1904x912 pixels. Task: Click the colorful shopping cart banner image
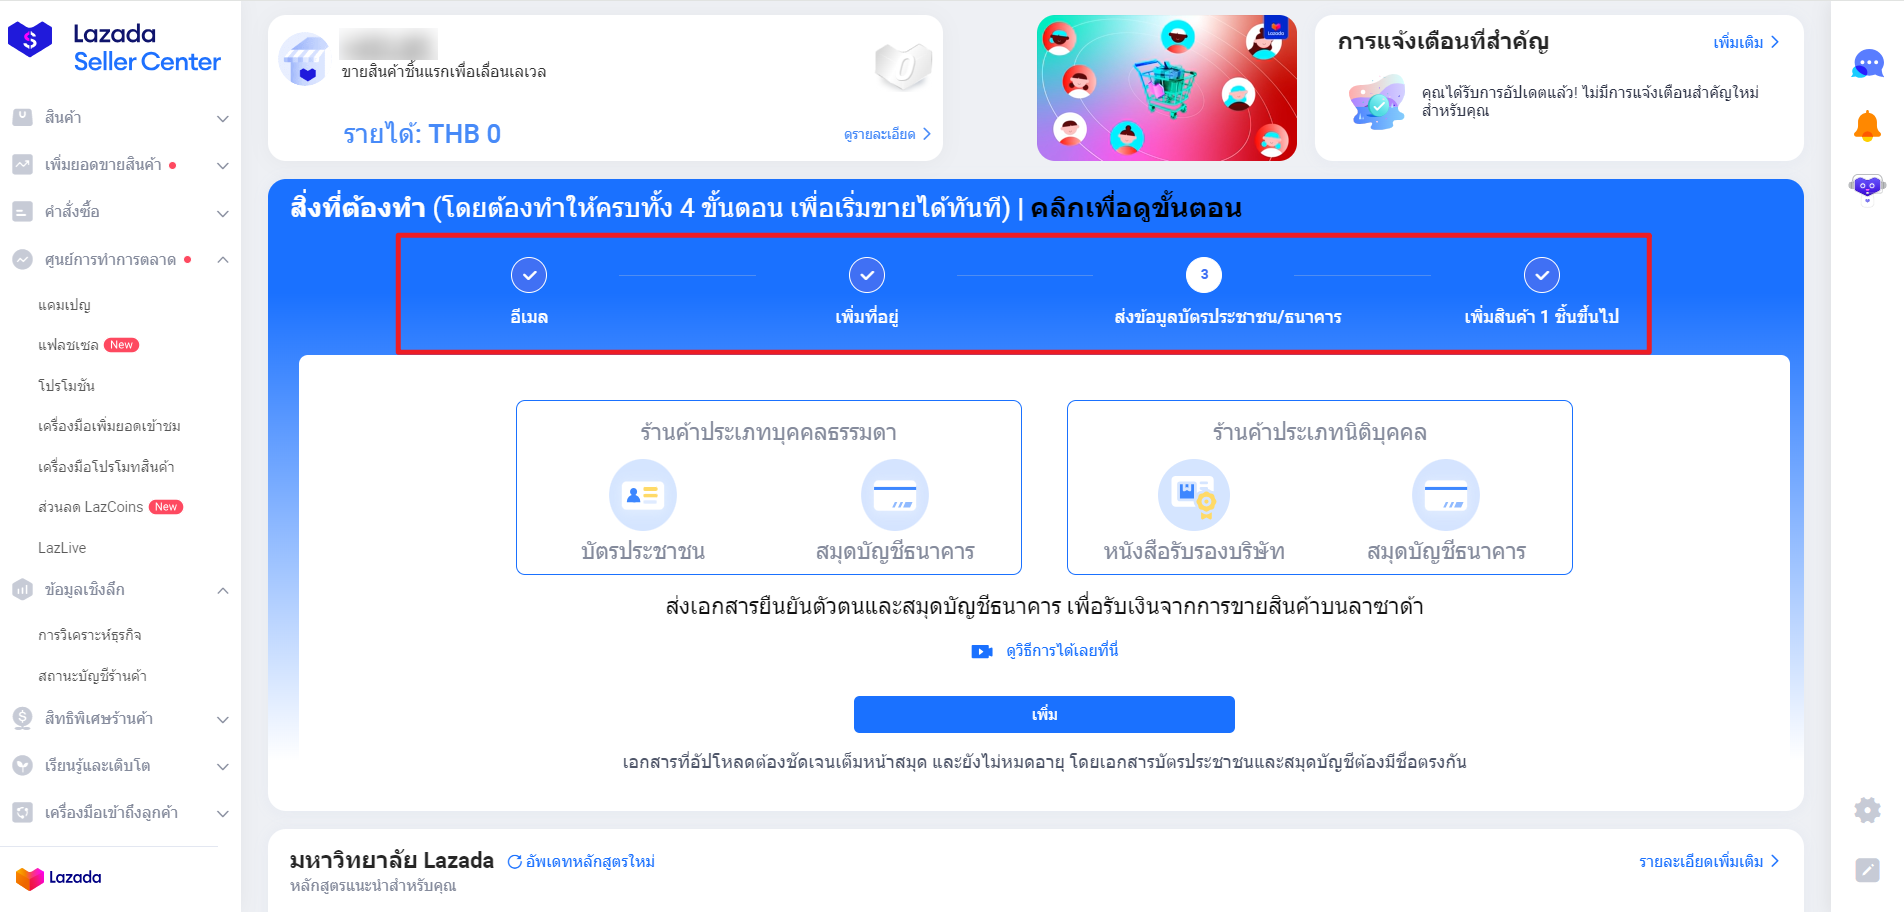[x=1167, y=88]
